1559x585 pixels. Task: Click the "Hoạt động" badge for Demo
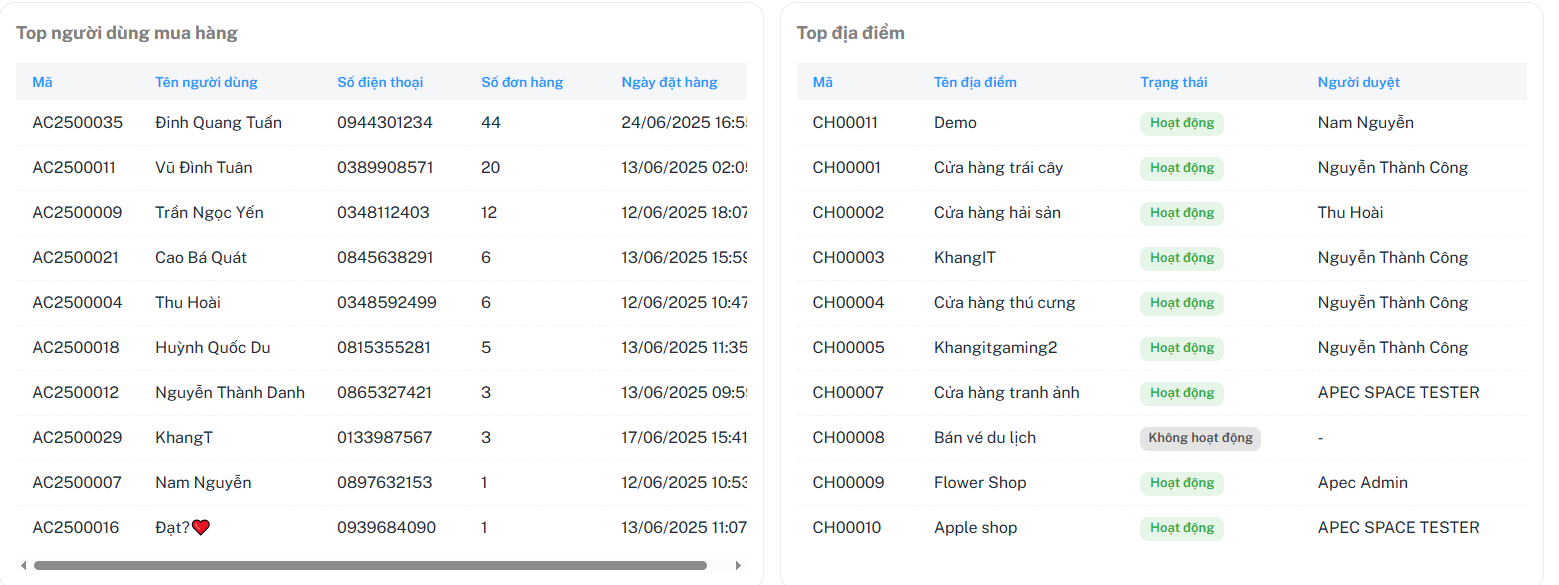click(x=1181, y=123)
